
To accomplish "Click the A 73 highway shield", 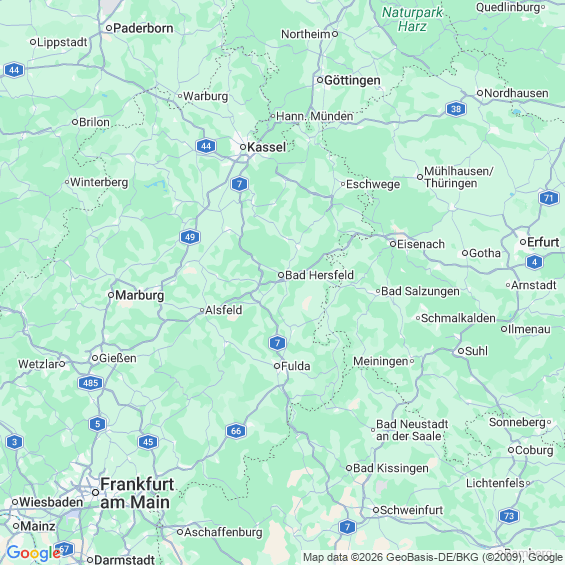I will [509, 516].
